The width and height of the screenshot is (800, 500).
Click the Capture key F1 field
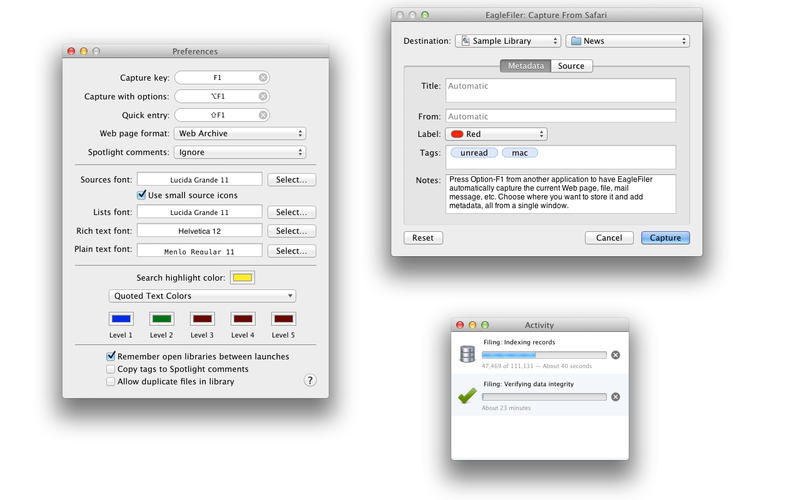tap(222, 78)
